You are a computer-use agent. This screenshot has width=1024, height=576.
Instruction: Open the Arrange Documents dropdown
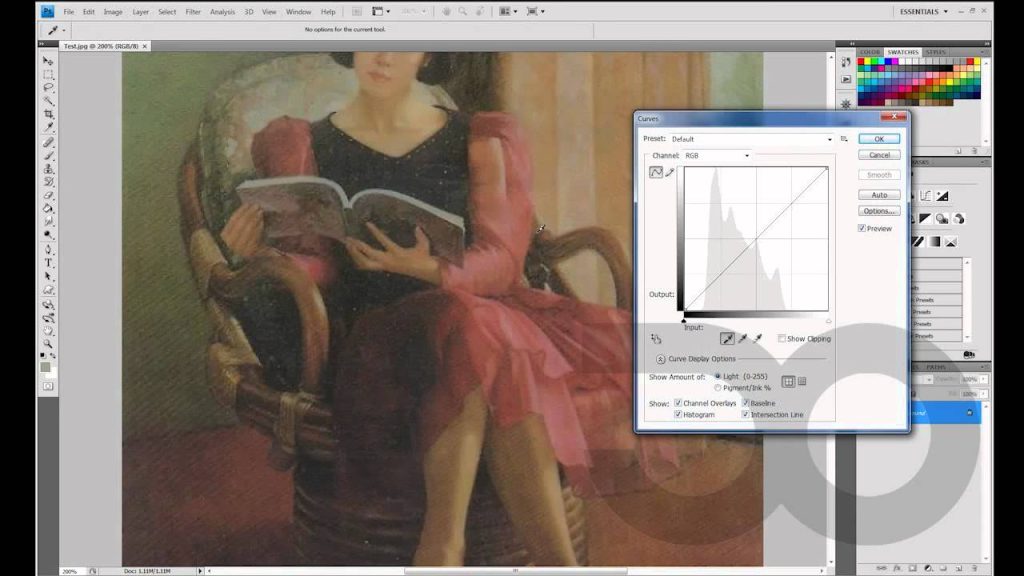(x=508, y=11)
